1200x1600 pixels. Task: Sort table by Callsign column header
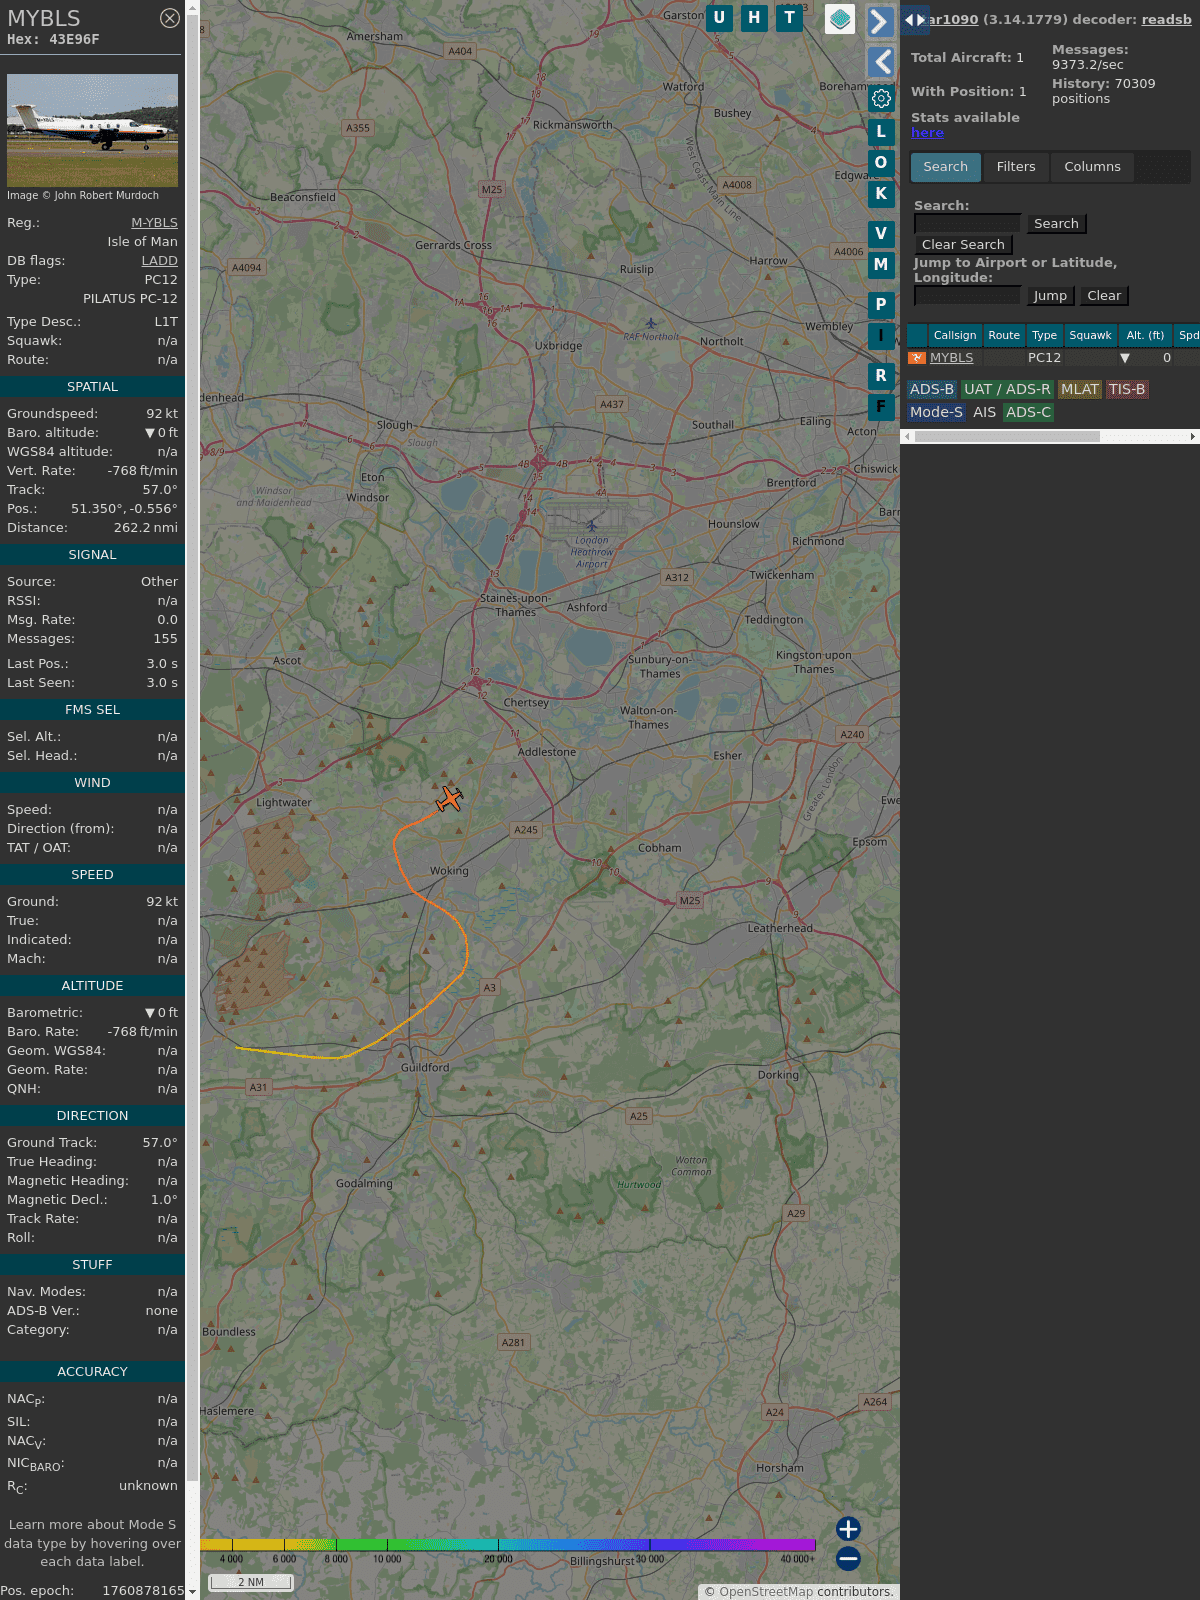coord(954,335)
